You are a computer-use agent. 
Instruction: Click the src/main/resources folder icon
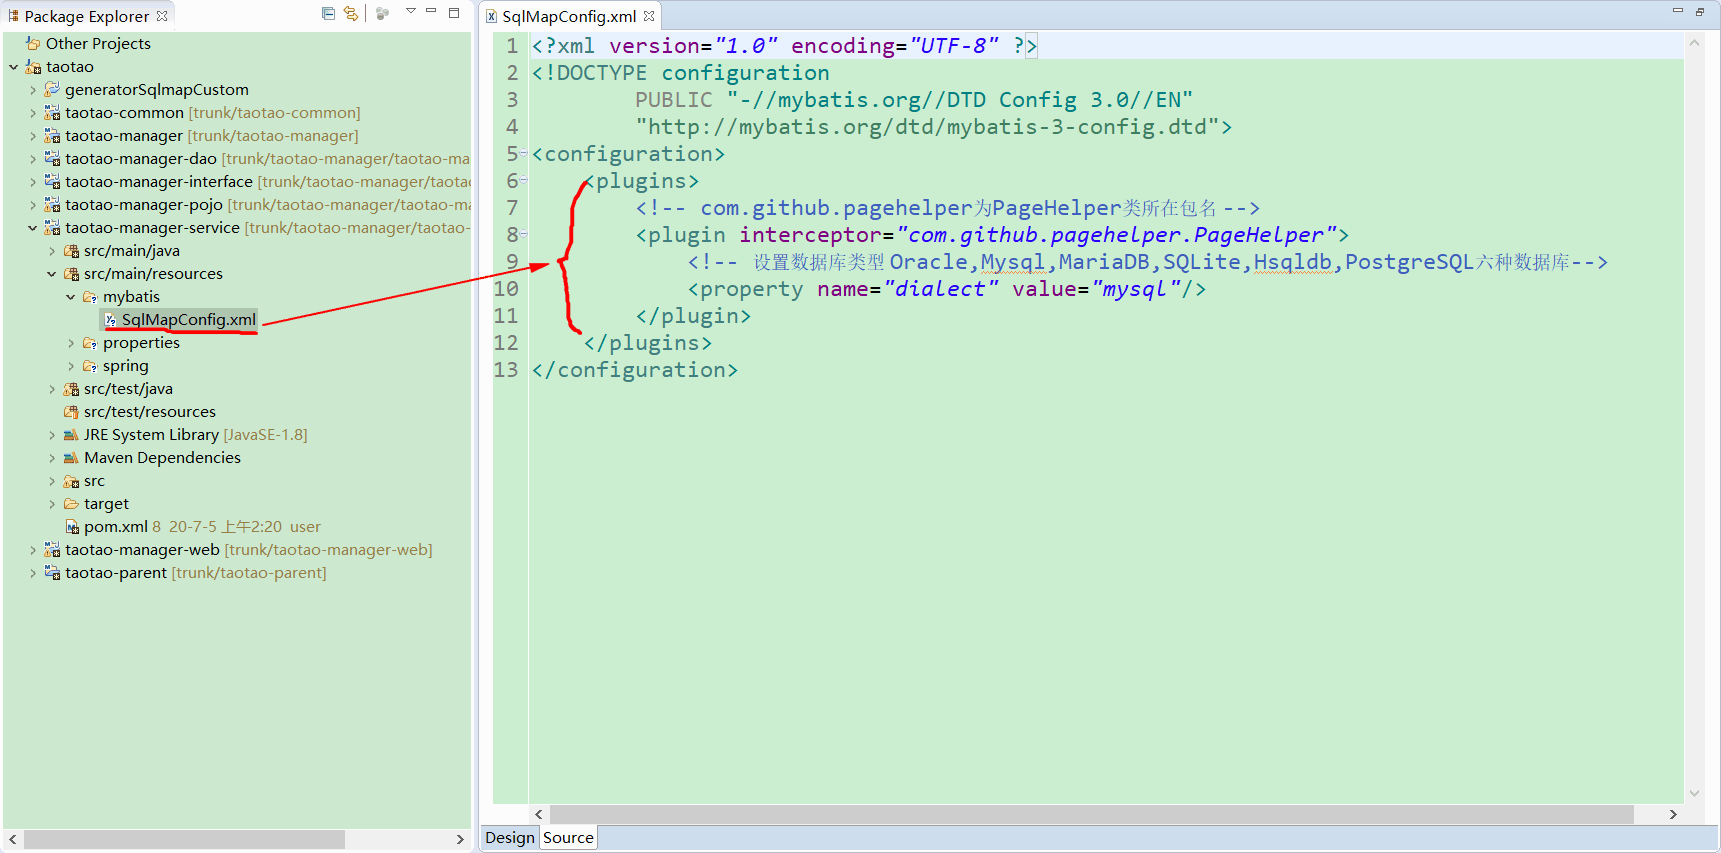71,274
